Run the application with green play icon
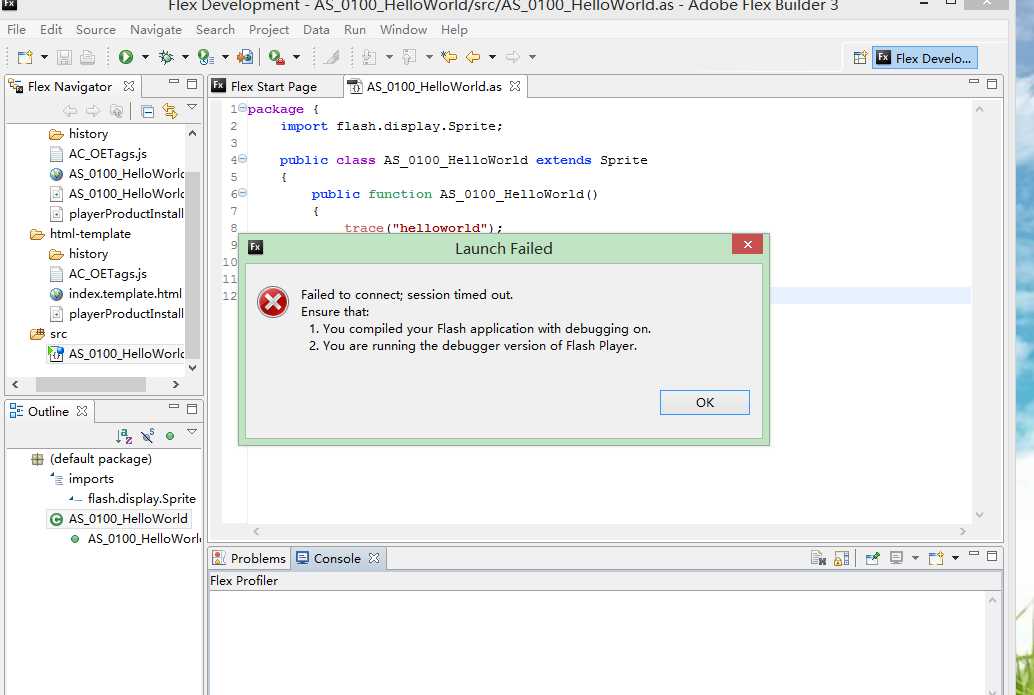 [126, 57]
